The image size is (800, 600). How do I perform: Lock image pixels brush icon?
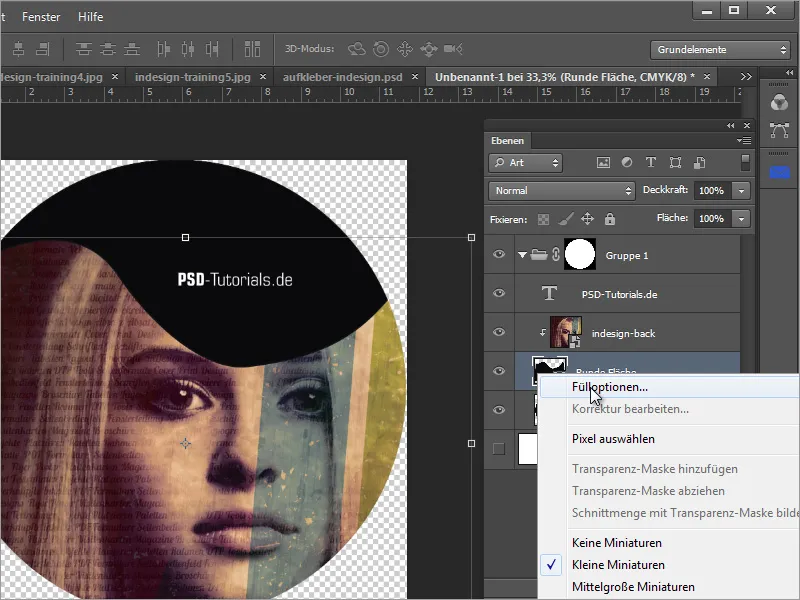(565, 219)
